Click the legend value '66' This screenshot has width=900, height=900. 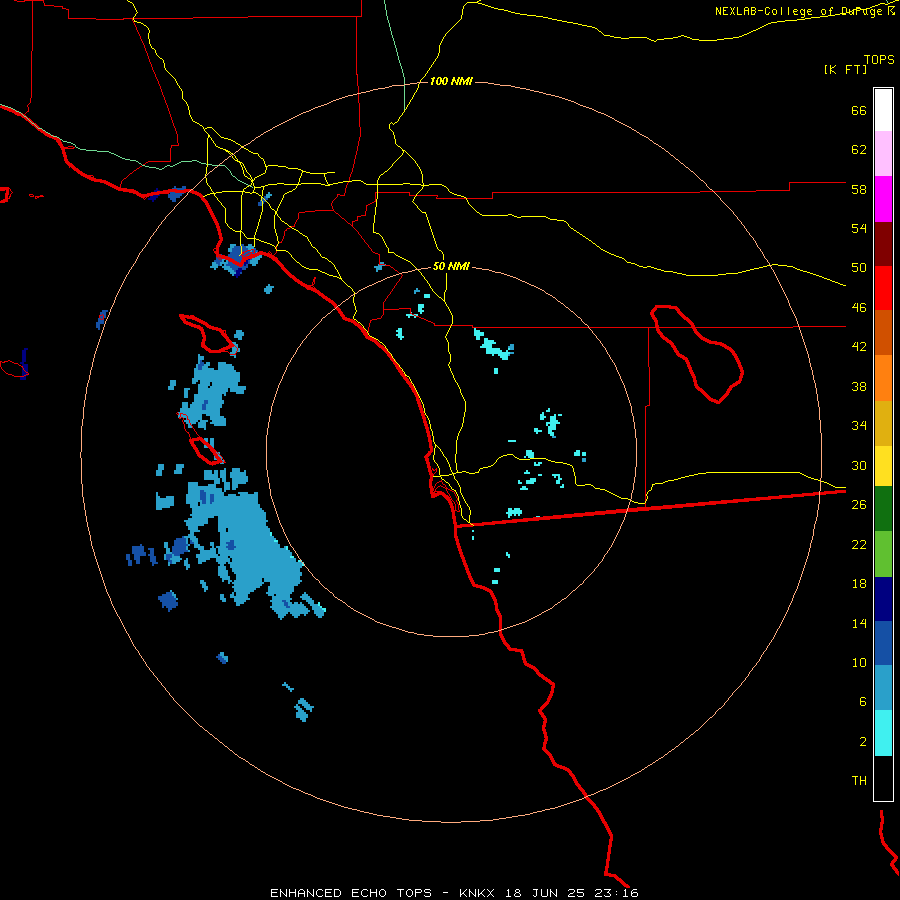tap(859, 110)
